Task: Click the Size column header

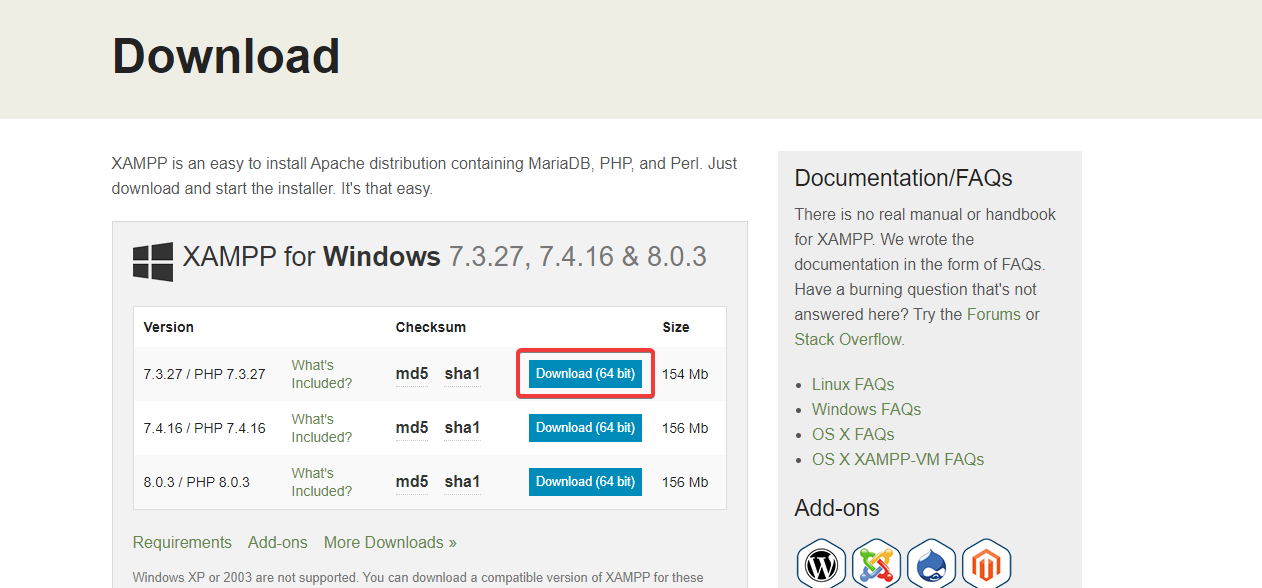Action: (676, 327)
